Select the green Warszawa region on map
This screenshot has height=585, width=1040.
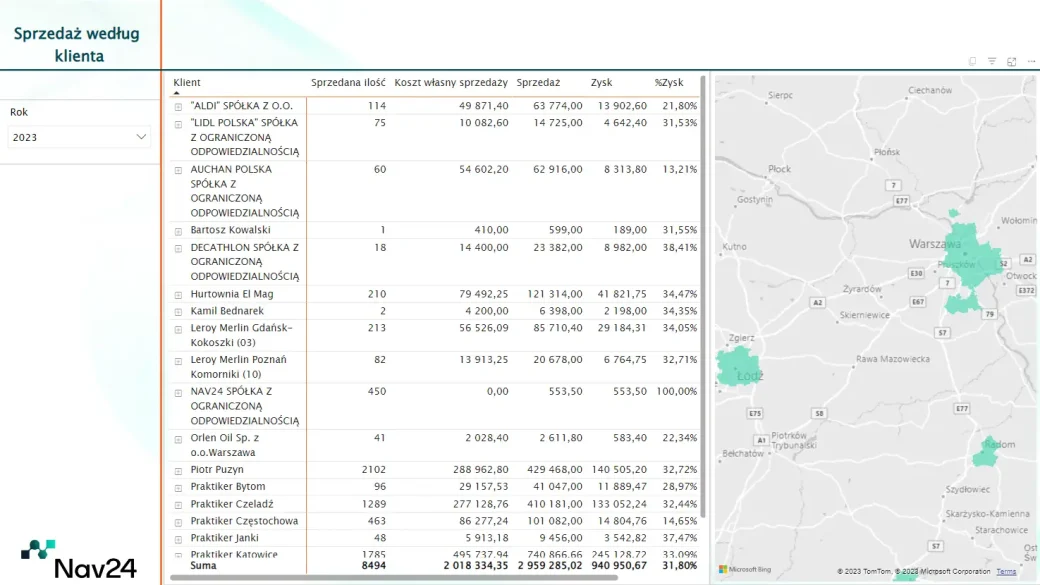pos(972,255)
